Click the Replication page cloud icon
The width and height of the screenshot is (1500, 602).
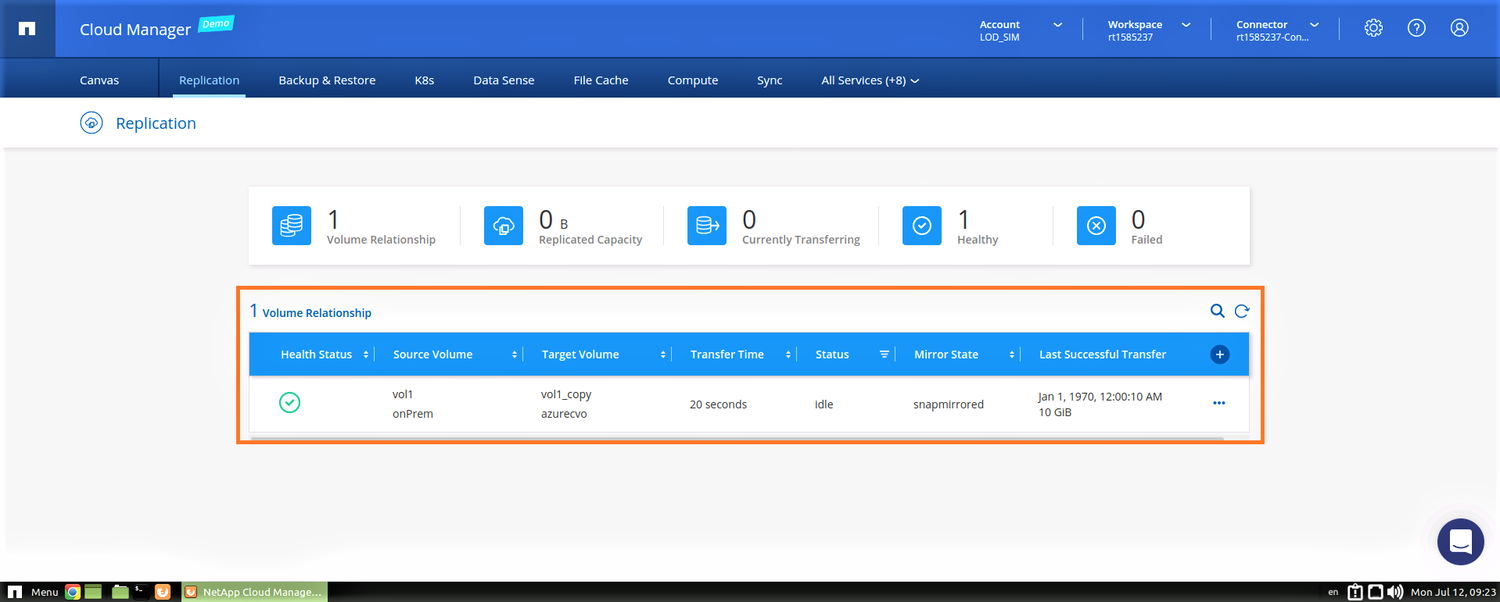coord(91,123)
